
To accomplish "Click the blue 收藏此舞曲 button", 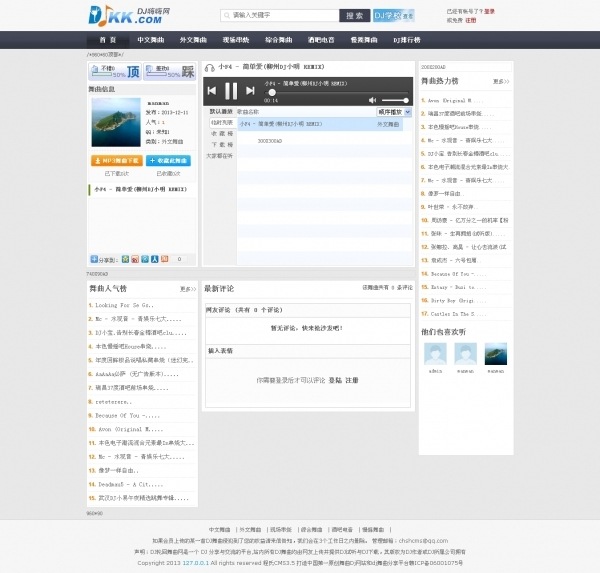I will click(168, 160).
